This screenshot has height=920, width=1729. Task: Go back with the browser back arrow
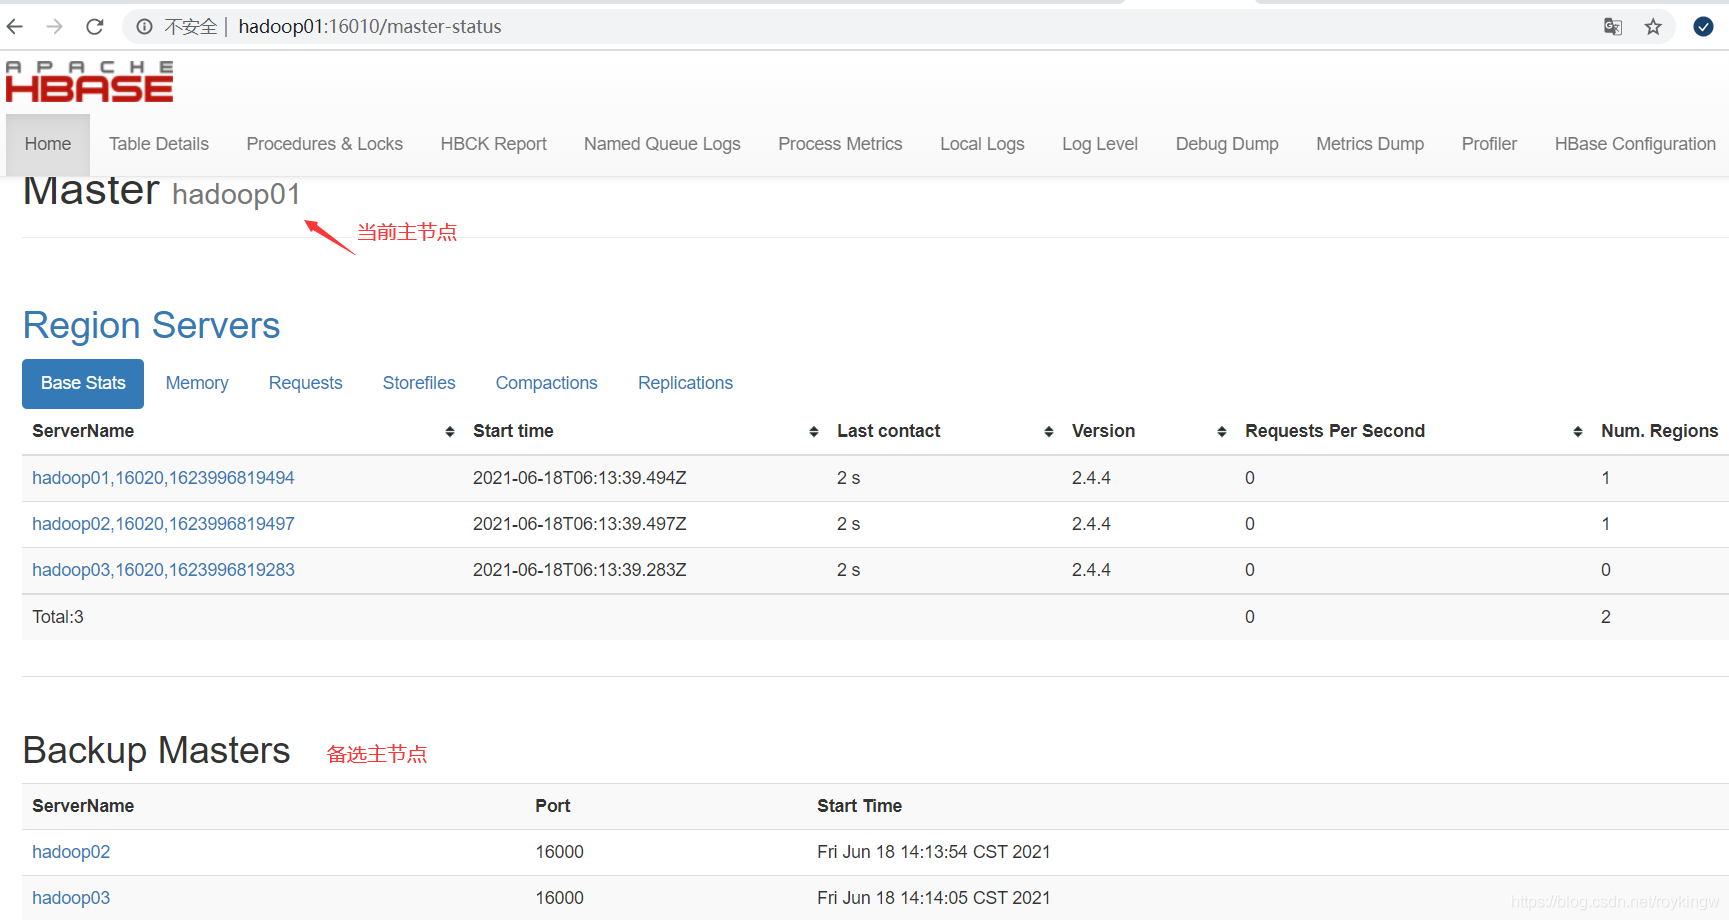click(15, 27)
